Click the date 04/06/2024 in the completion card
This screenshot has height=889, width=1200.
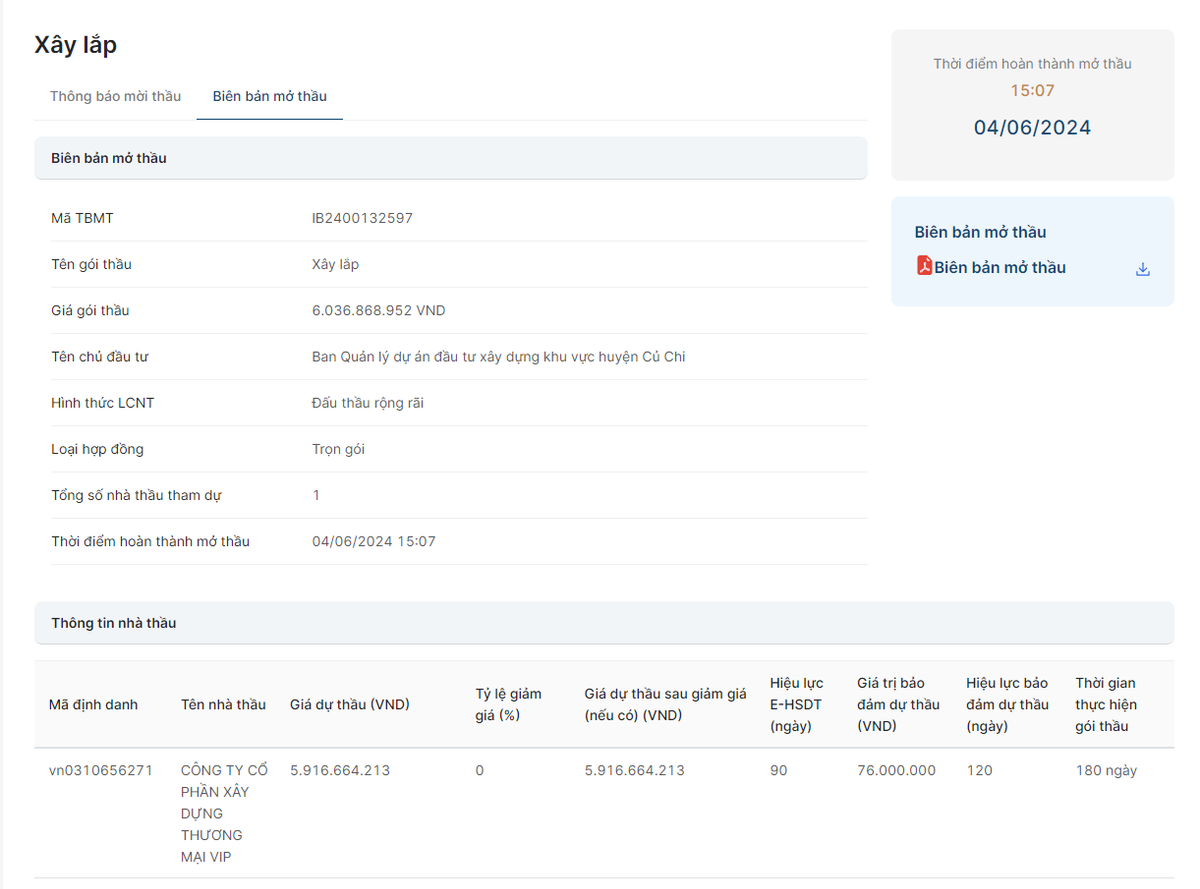1032,128
